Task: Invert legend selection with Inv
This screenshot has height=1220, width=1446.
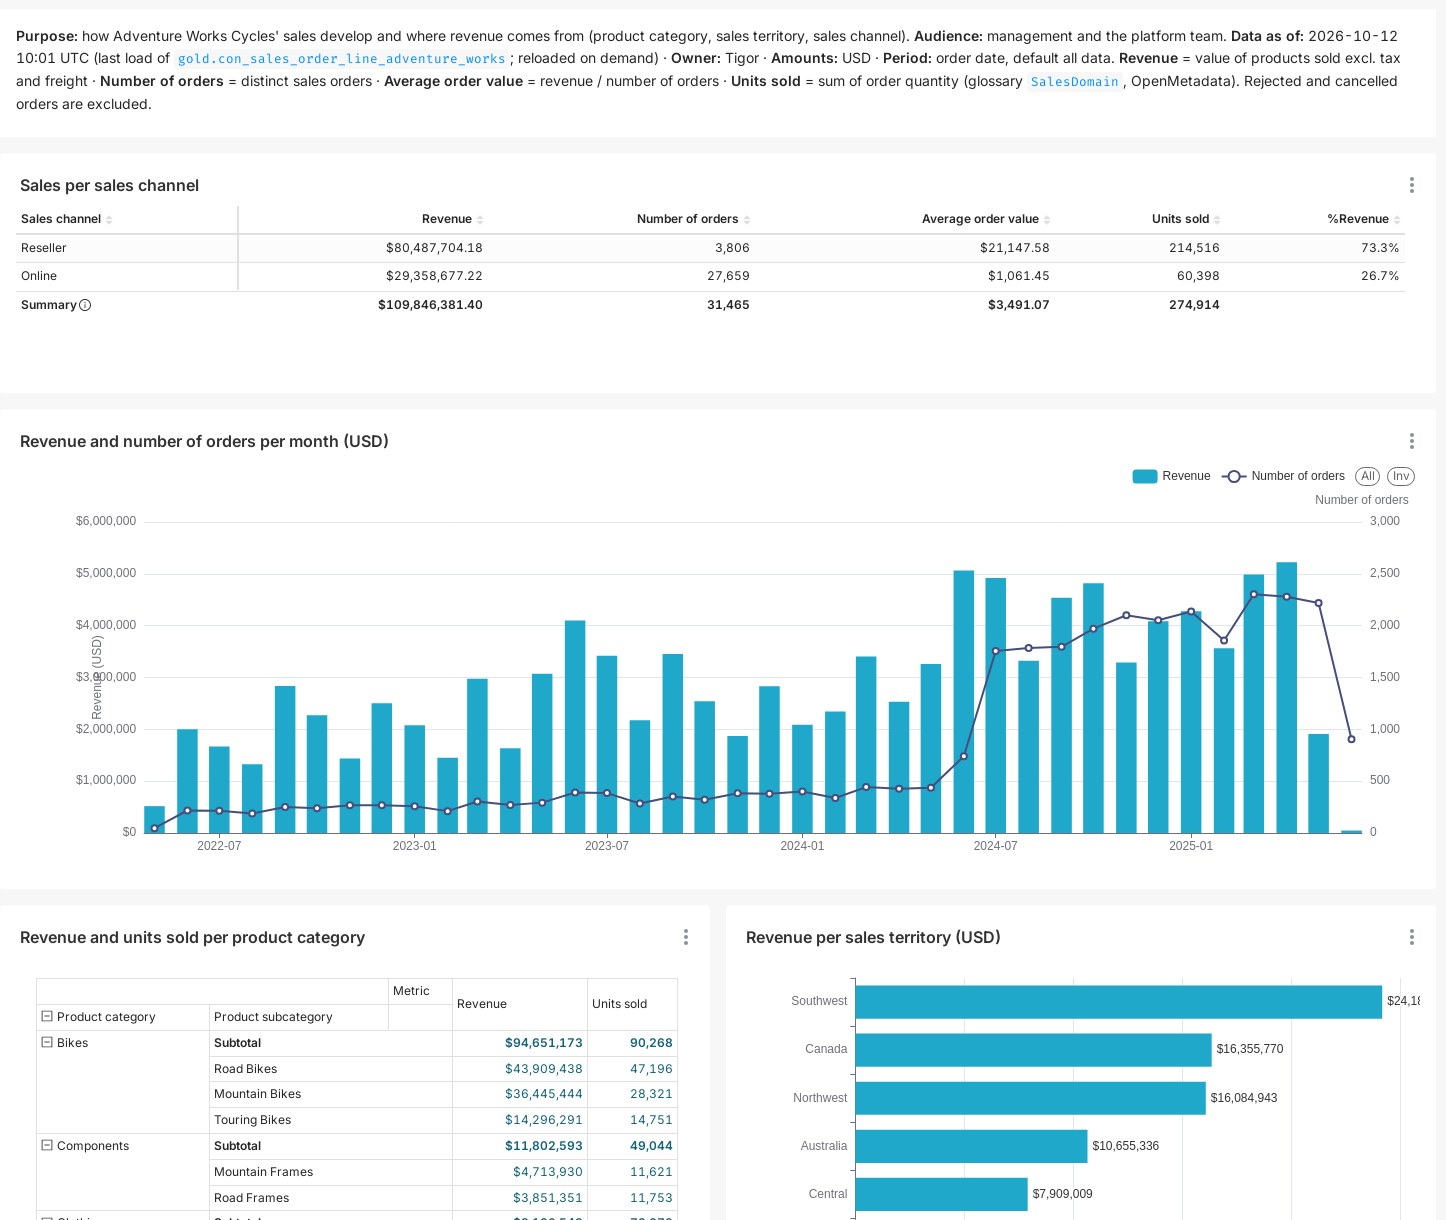Action: click(1400, 476)
